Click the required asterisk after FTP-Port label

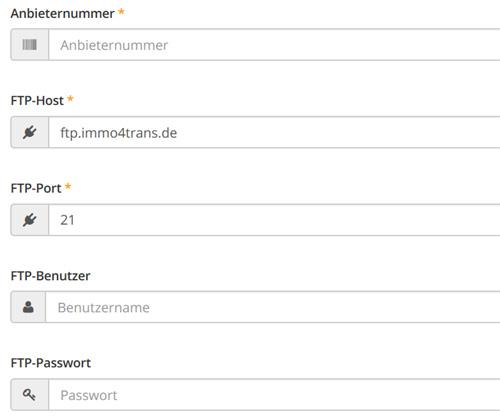pos(68,186)
